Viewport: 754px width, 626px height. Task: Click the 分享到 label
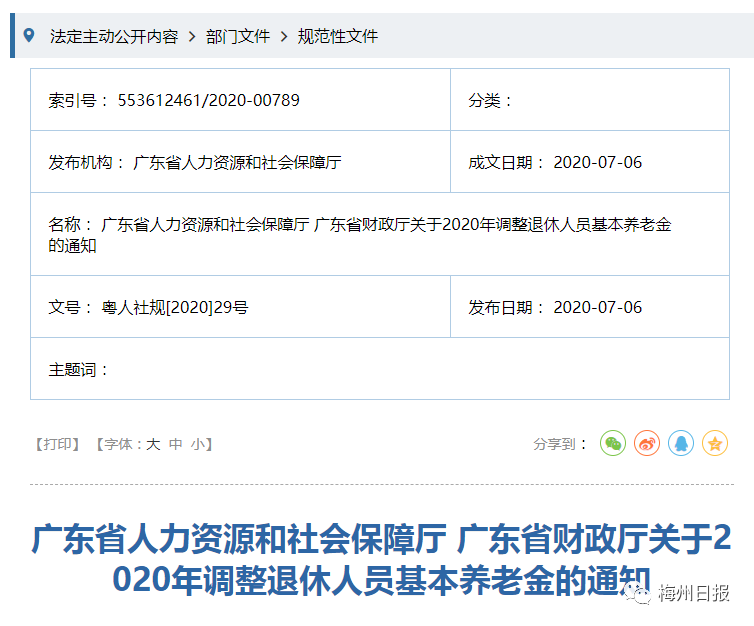560,444
